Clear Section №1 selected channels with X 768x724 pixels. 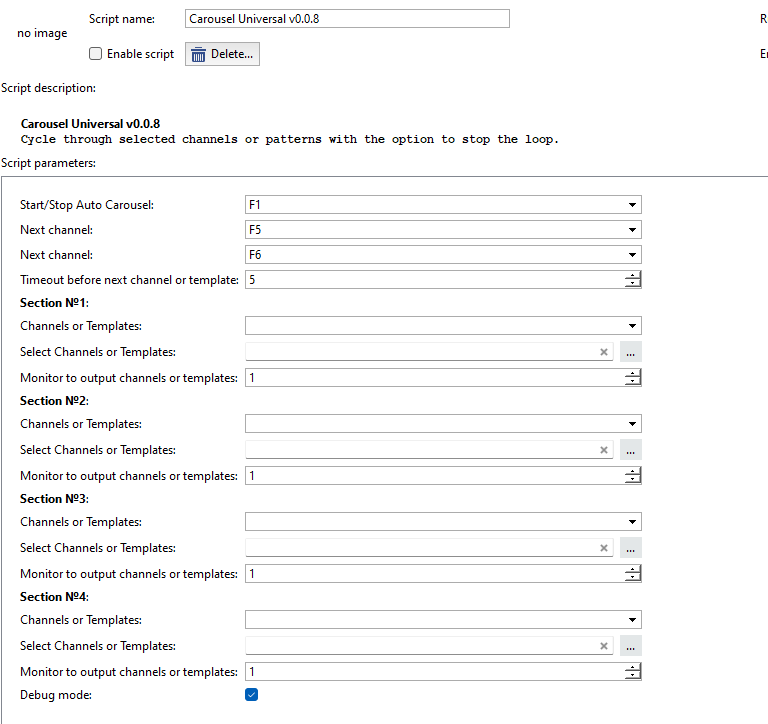(x=603, y=352)
